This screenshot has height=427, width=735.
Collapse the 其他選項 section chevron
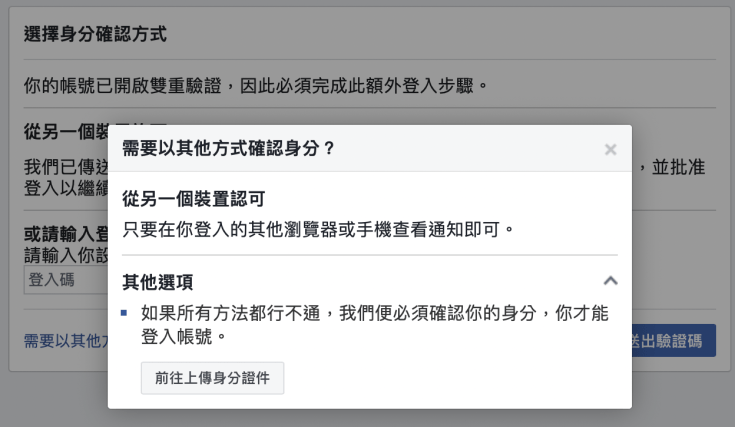[x=611, y=280]
